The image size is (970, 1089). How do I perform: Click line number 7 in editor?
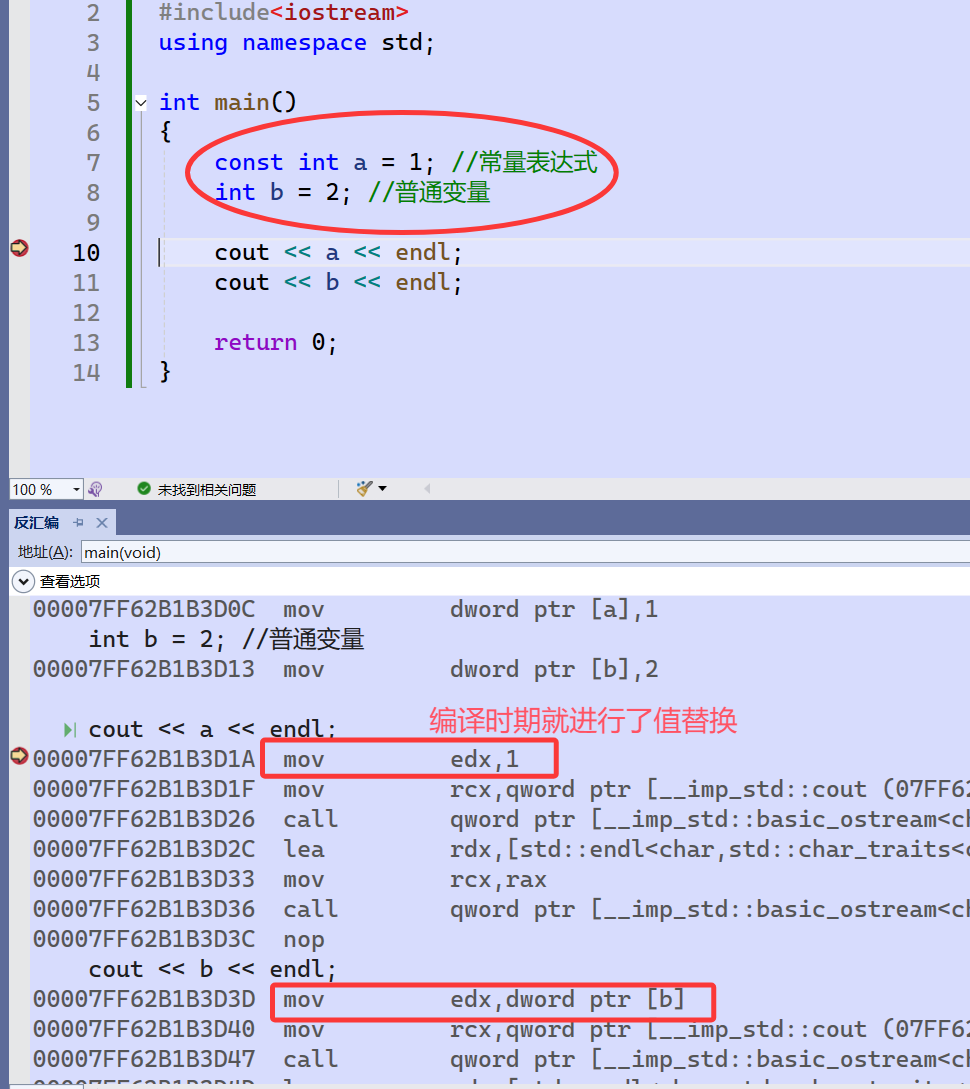pyautogui.click(x=93, y=163)
